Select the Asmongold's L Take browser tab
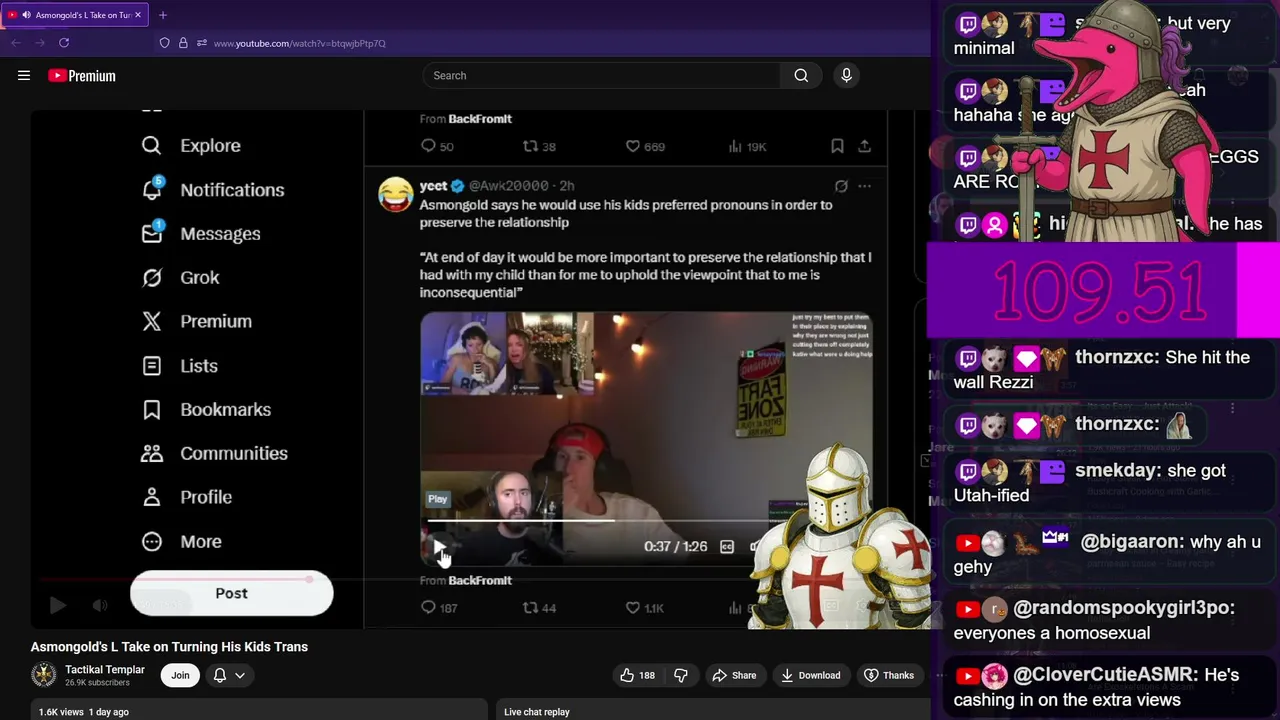Screen dimensions: 1280x720 [75, 15]
